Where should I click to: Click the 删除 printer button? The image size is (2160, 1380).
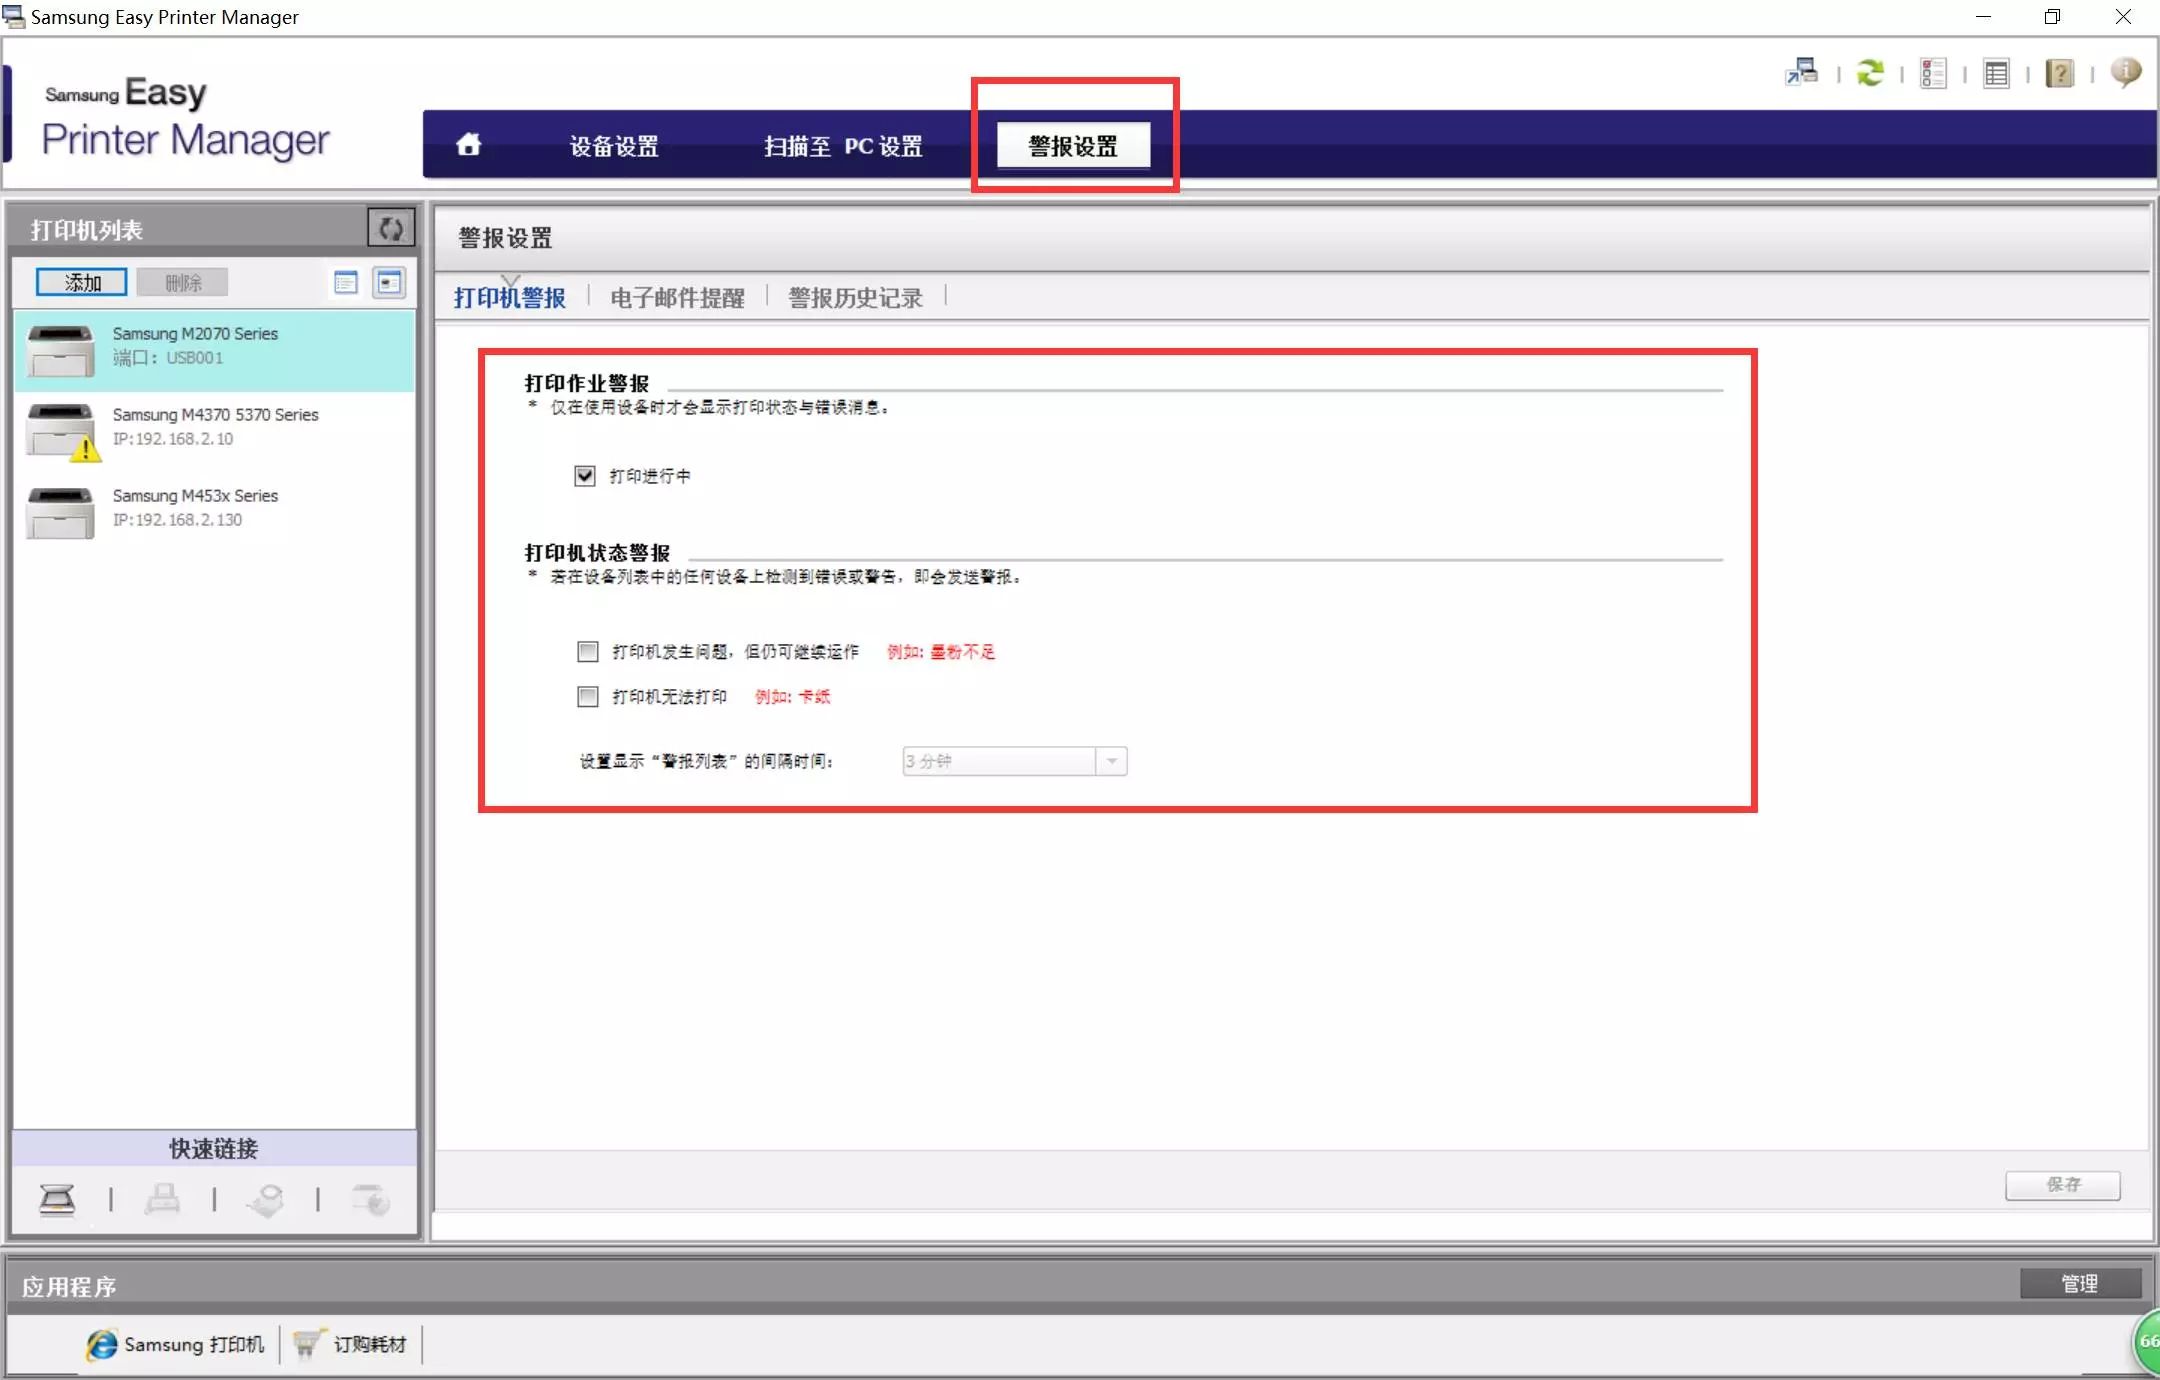tap(183, 282)
